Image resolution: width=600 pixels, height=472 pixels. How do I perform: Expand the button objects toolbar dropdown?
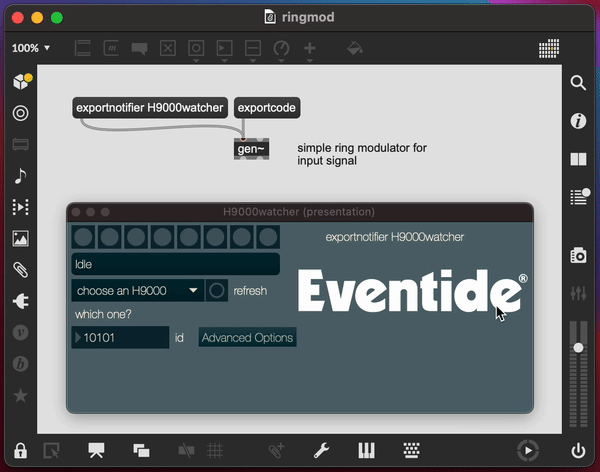[196, 60]
